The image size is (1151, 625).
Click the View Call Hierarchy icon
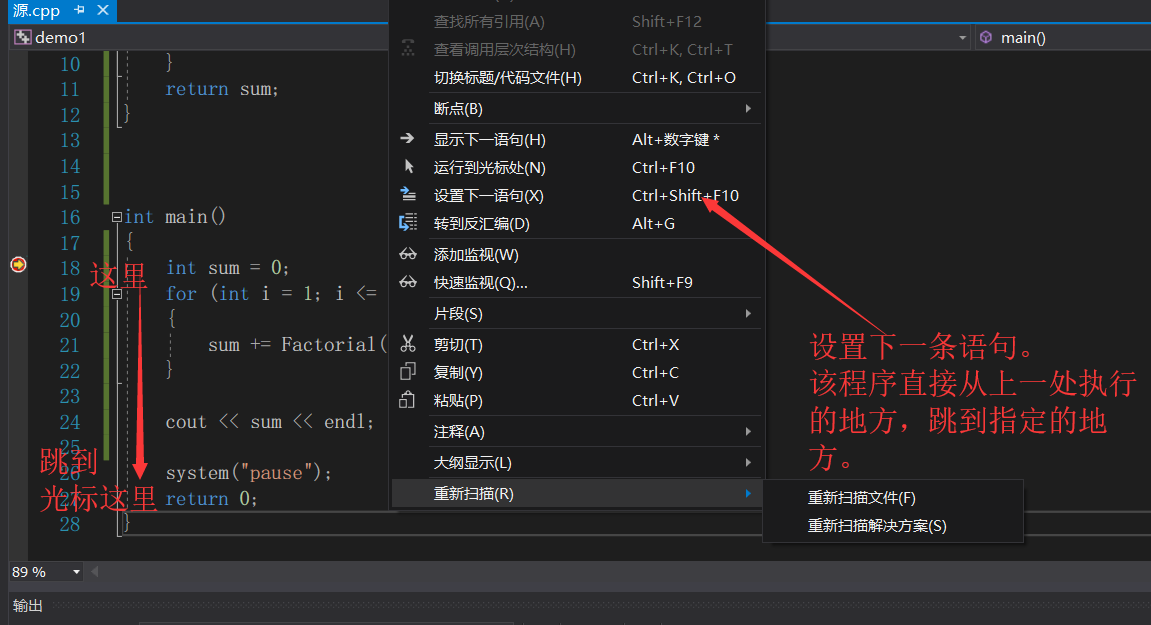point(407,49)
